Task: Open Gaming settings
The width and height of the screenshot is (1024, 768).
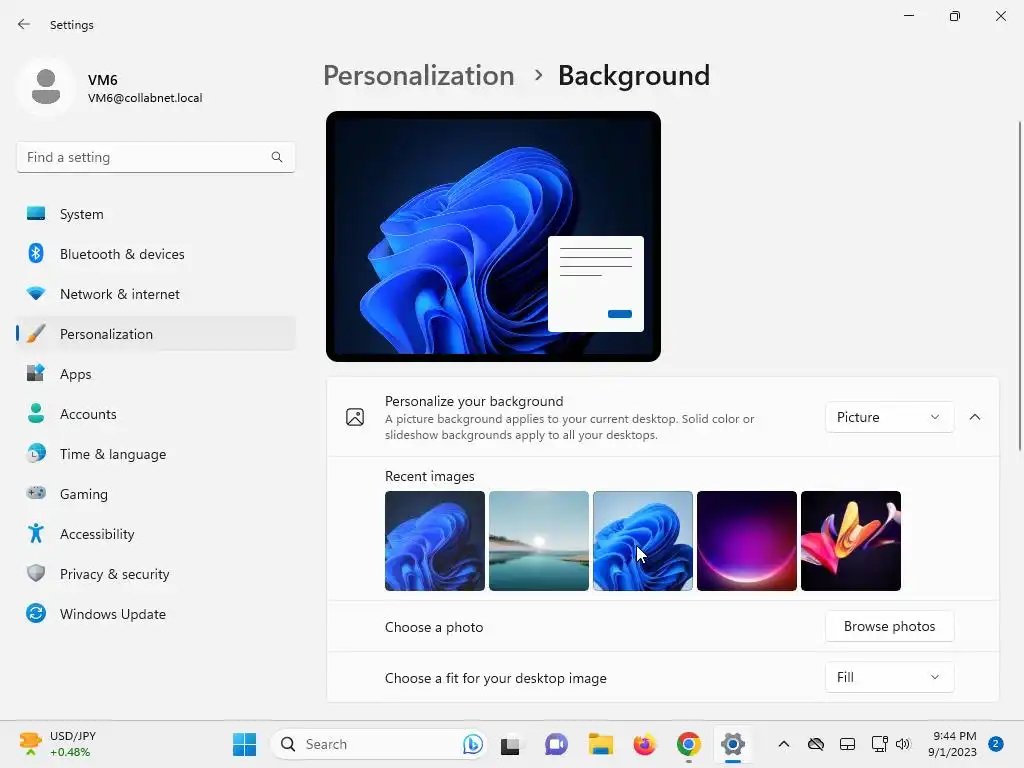Action: coord(155,494)
